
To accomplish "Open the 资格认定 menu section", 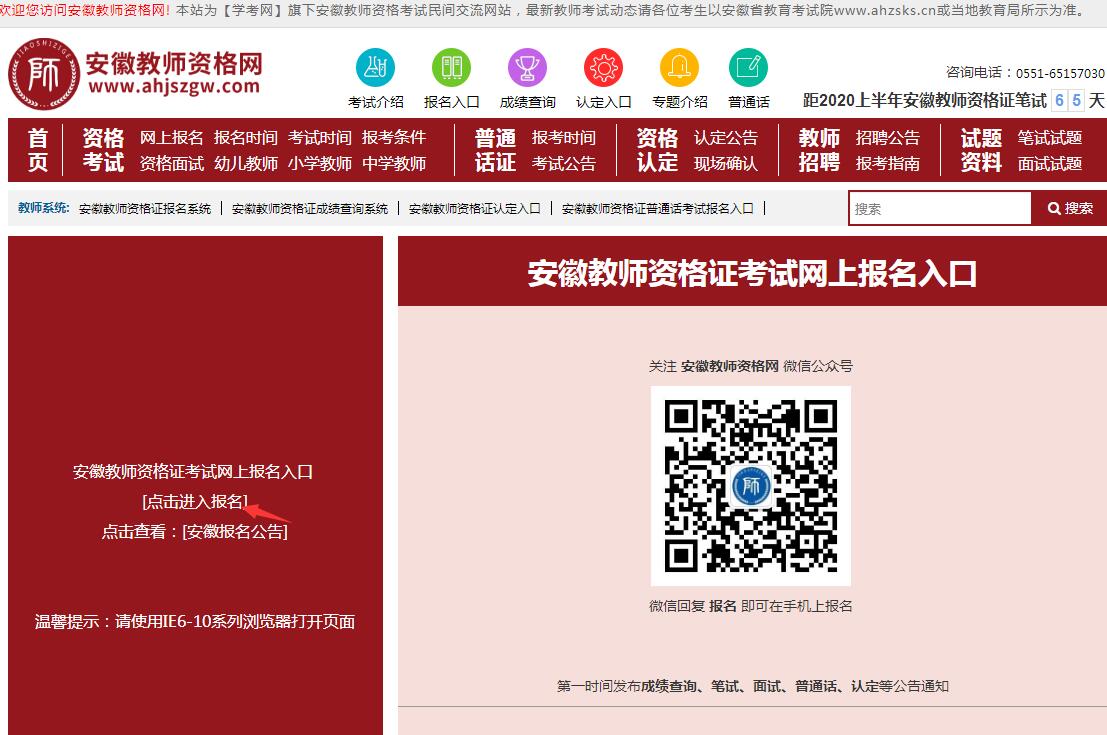I will coord(657,150).
